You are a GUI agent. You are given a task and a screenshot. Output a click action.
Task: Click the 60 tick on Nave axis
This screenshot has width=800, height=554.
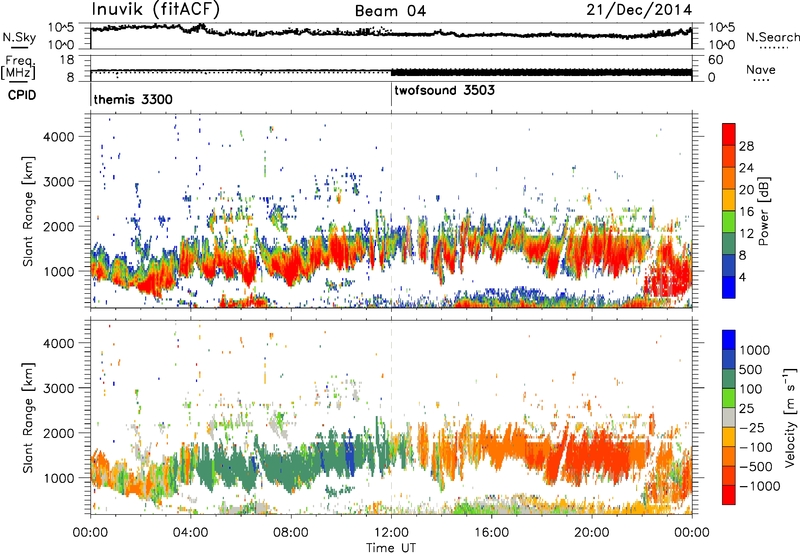click(x=715, y=60)
